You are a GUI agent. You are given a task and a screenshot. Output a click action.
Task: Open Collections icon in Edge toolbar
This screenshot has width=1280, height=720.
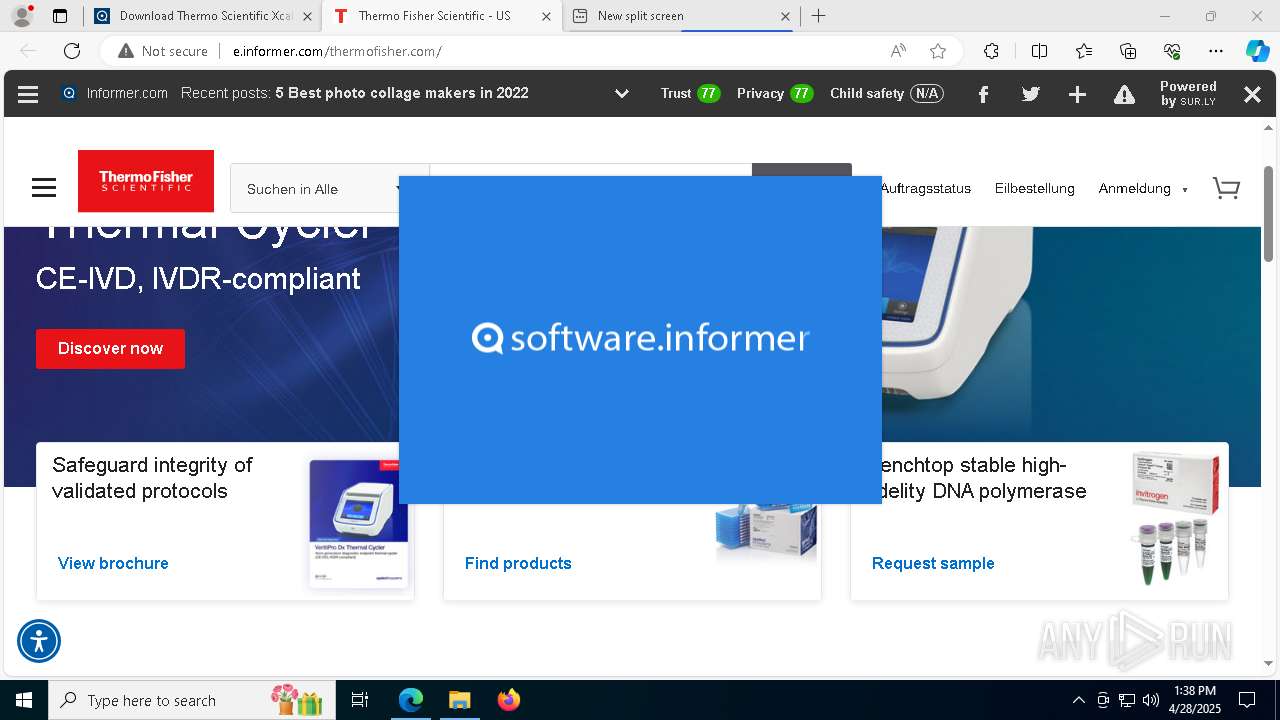1128,51
